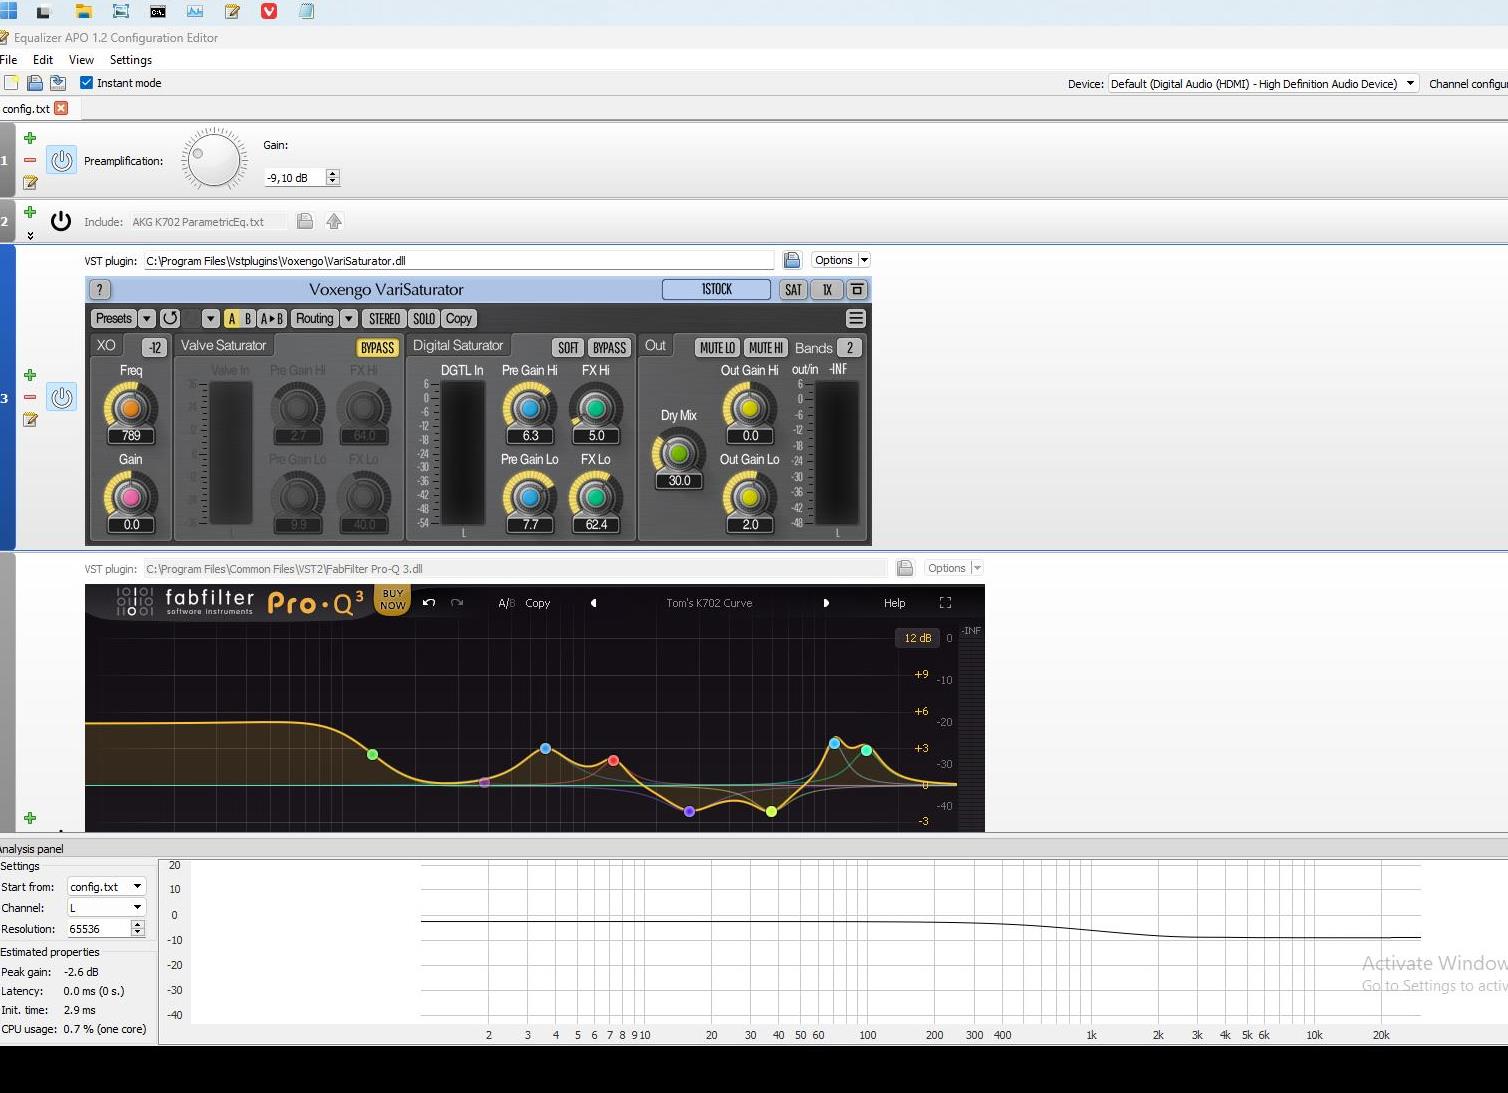Add a filter at VariSaturator row
This screenshot has height=1093, width=1508.
pyautogui.click(x=30, y=375)
